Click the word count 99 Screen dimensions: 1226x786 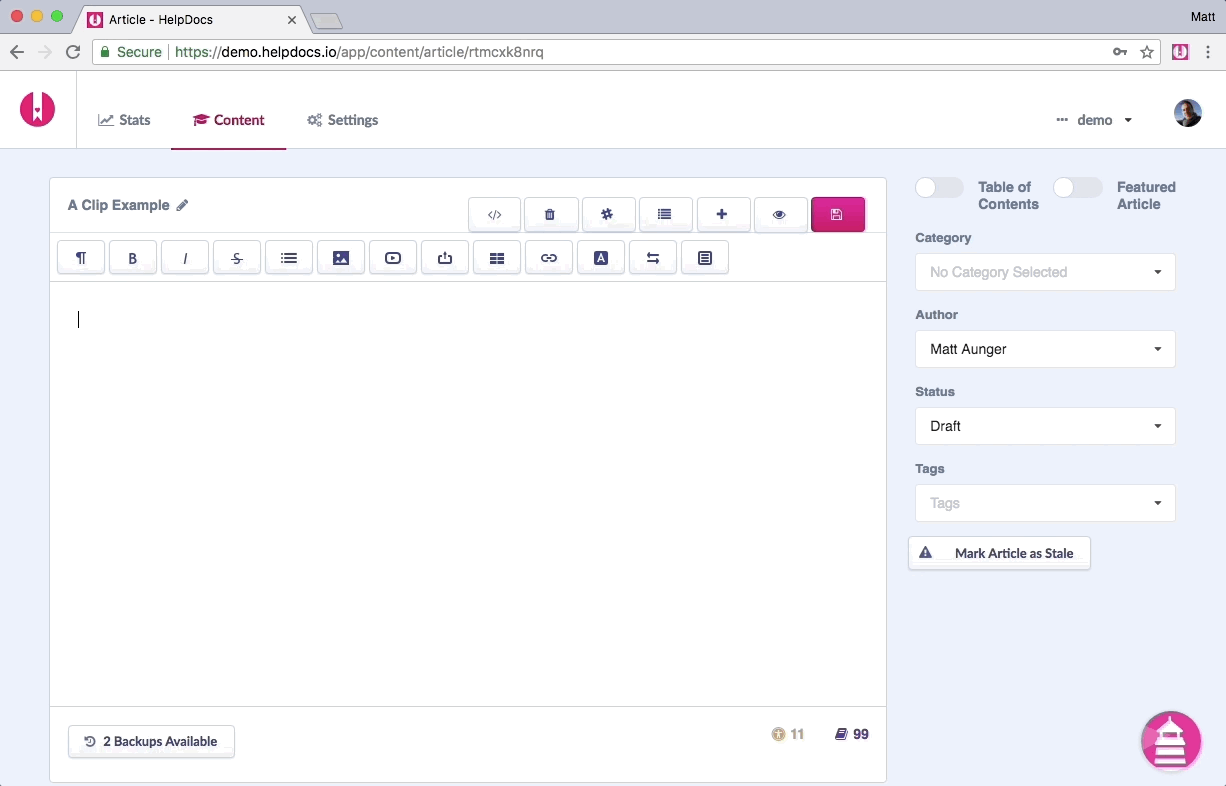[852, 734]
